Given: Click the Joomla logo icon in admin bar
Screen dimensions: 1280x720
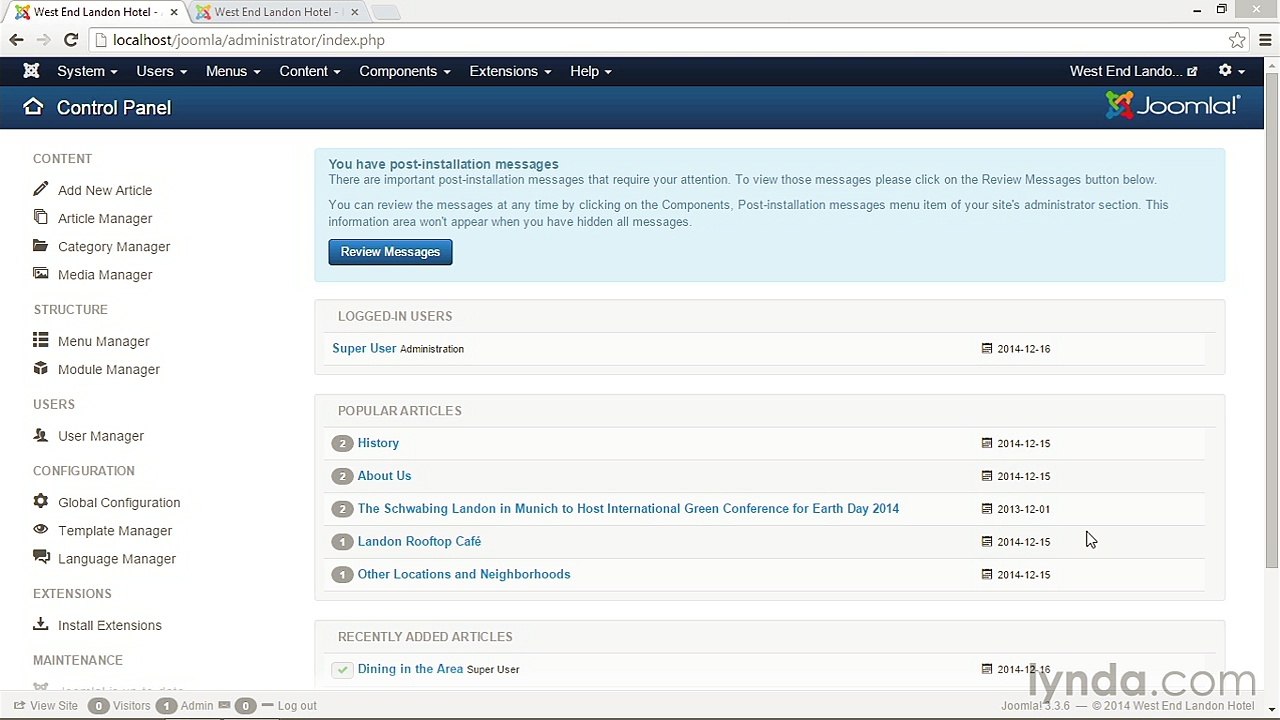Looking at the screenshot, I should click(31, 71).
